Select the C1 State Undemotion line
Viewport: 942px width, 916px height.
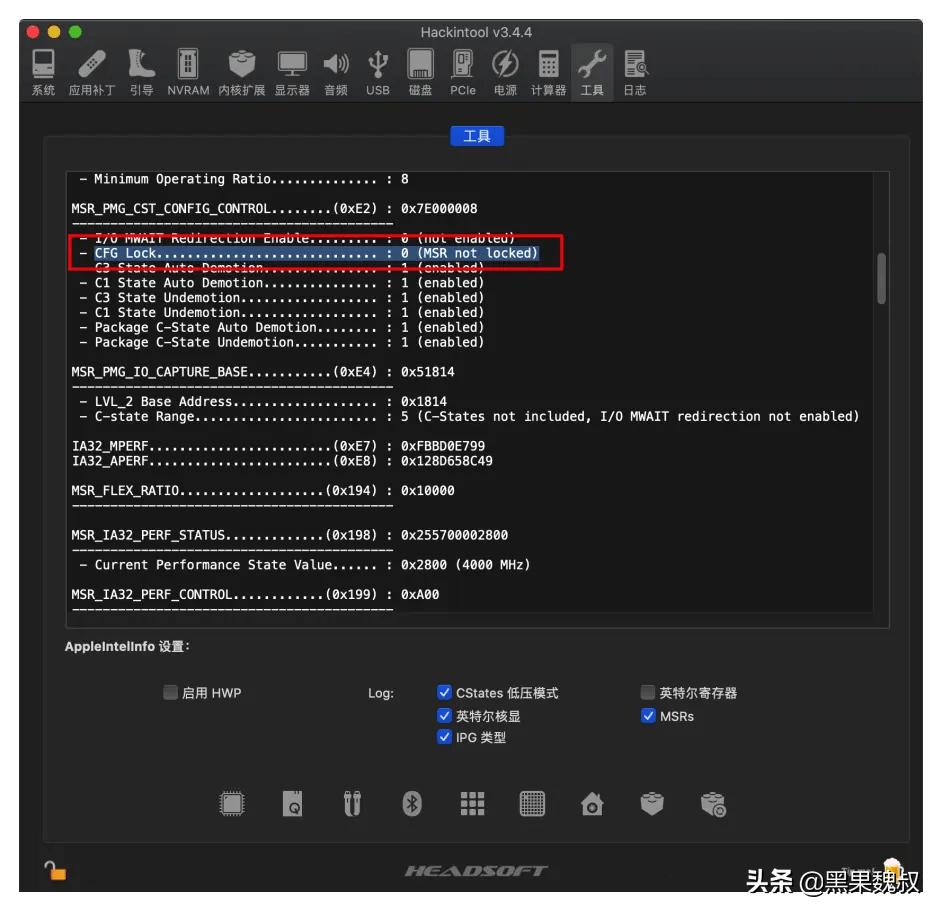(x=282, y=313)
